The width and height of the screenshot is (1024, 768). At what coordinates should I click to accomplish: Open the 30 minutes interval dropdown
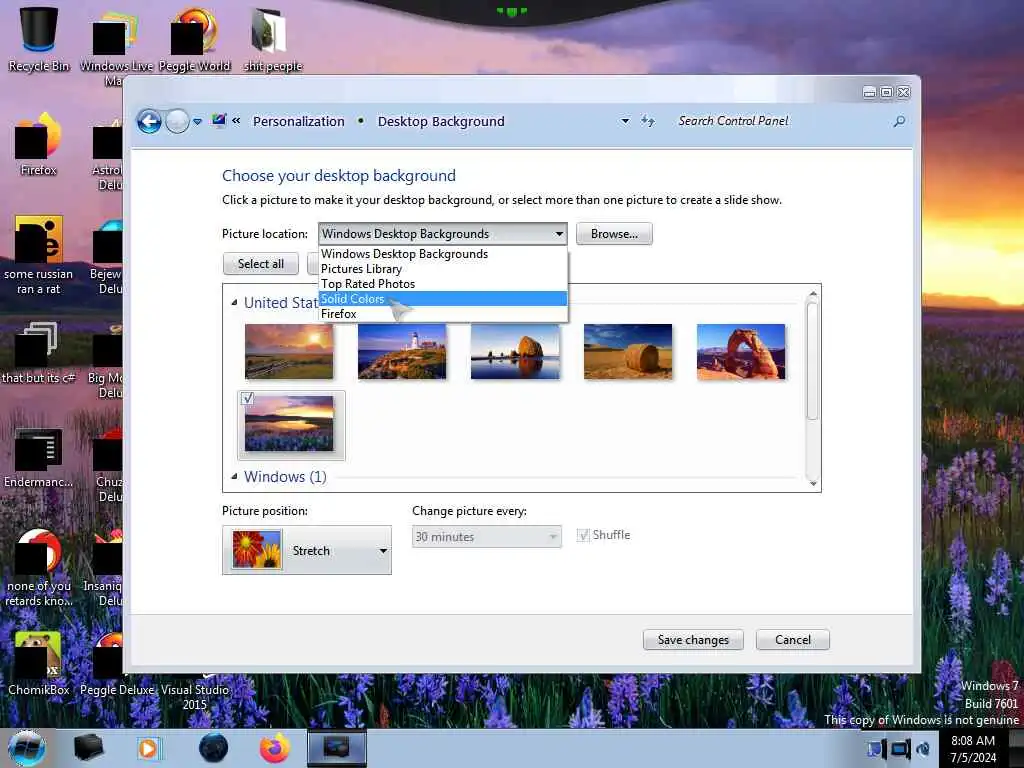[487, 537]
